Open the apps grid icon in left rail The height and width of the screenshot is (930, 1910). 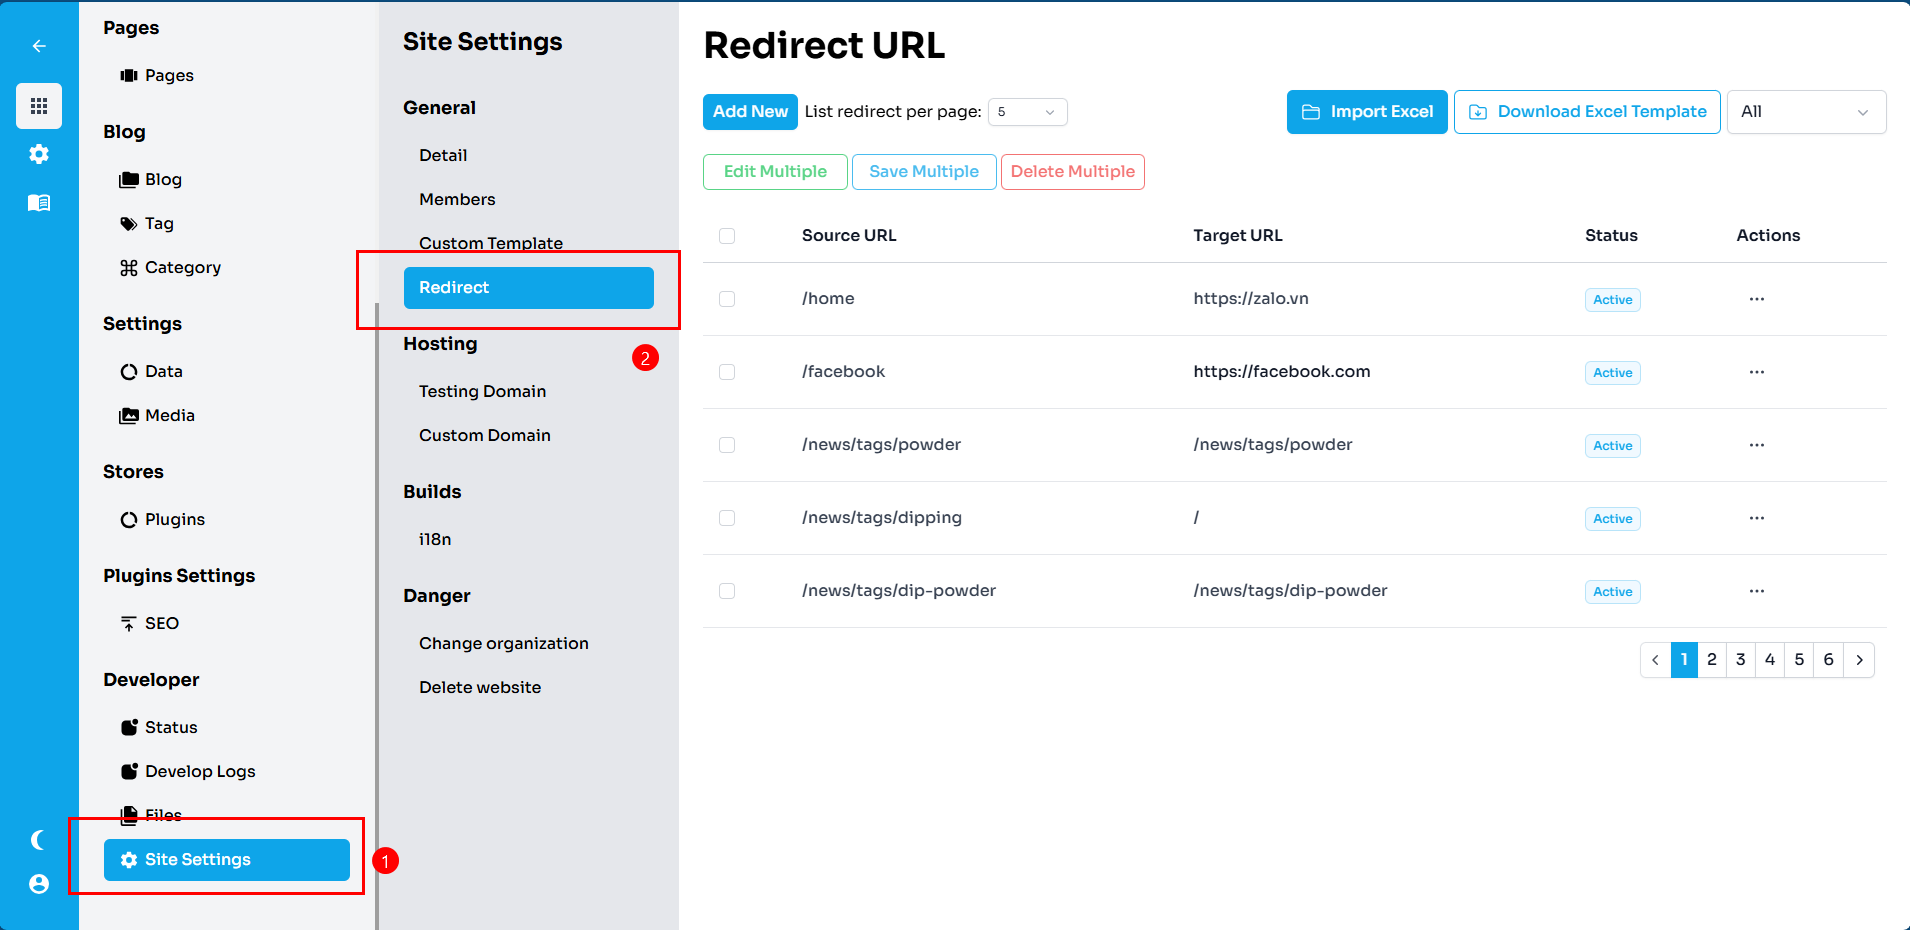click(39, 106)
